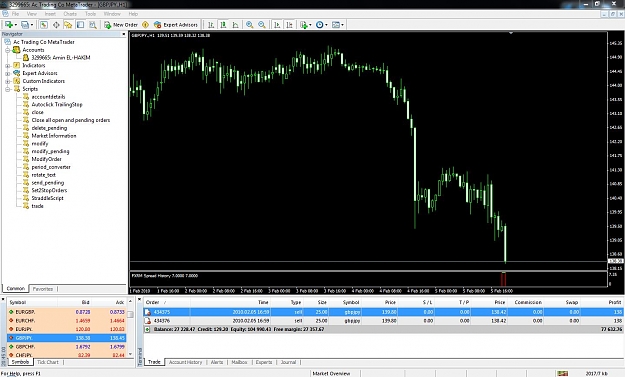Toggle the Navigator panel icon
This screenshot has height=377, width=625.
click(x=68, y=25)
